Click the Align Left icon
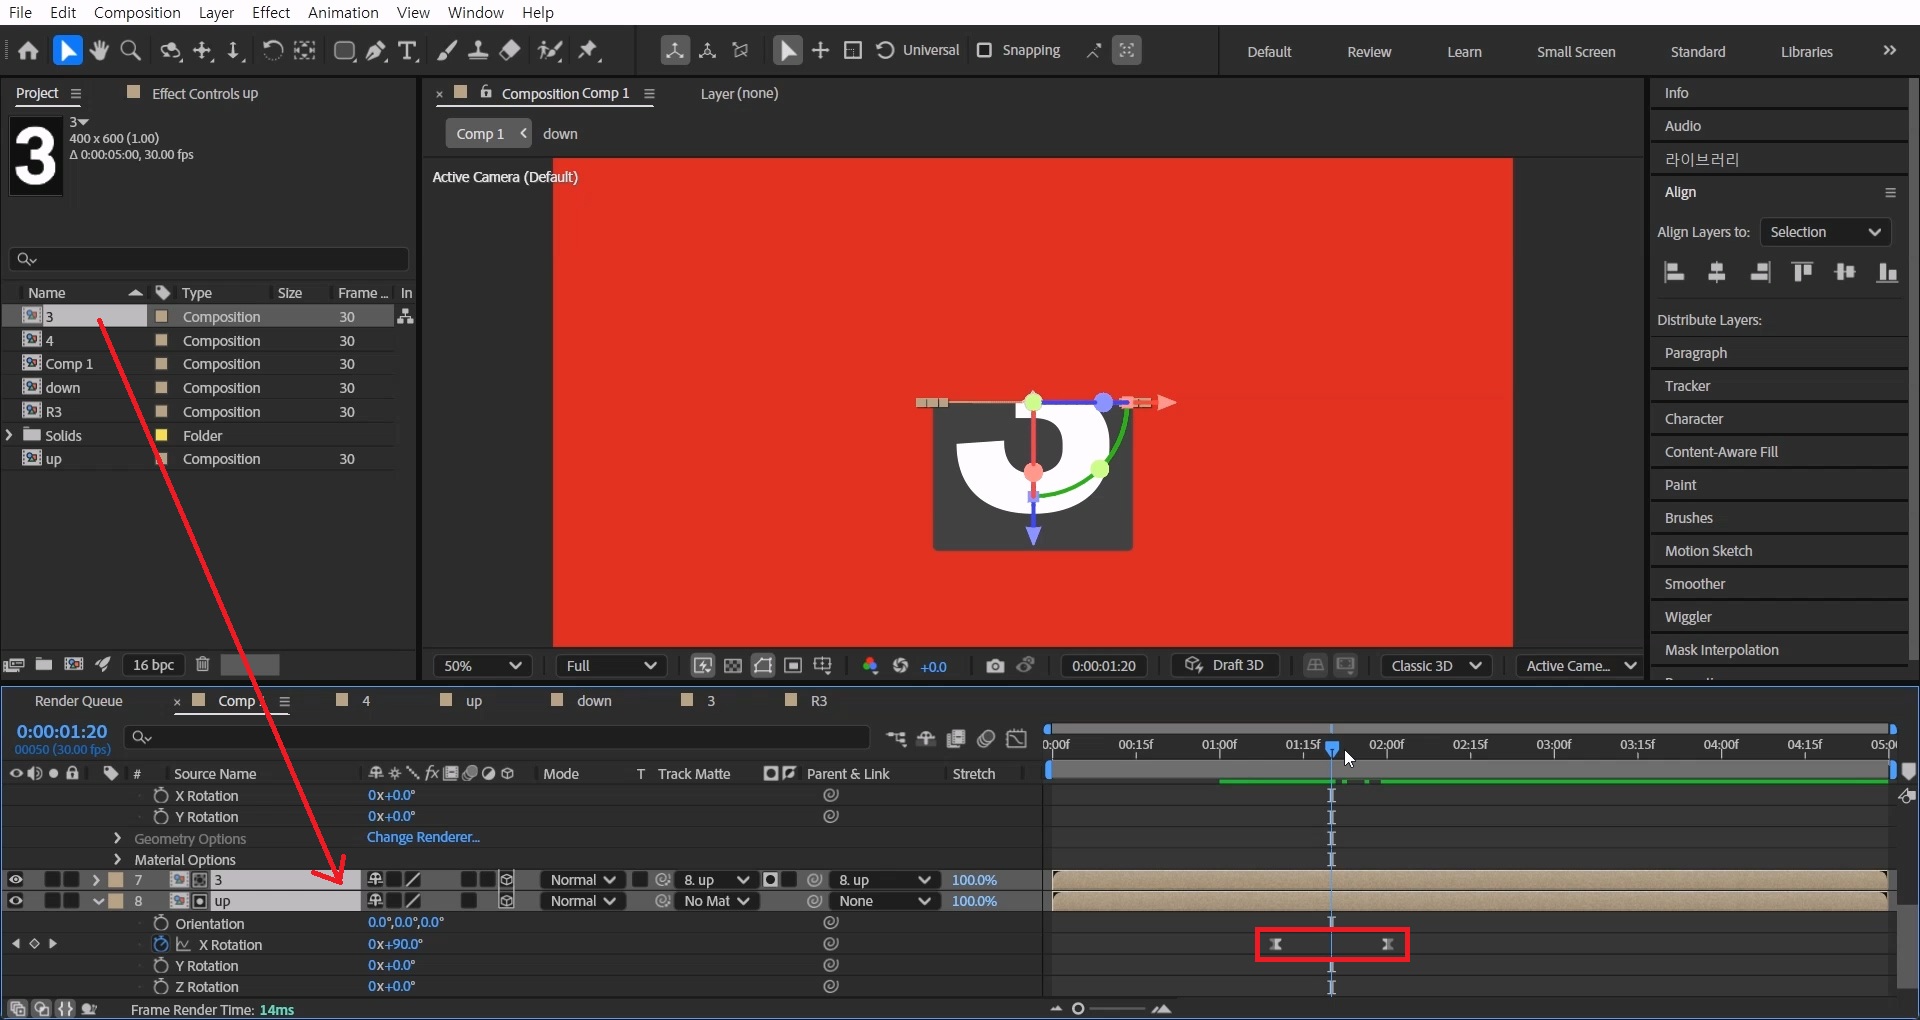1920x1020 pixels. 1674,272
